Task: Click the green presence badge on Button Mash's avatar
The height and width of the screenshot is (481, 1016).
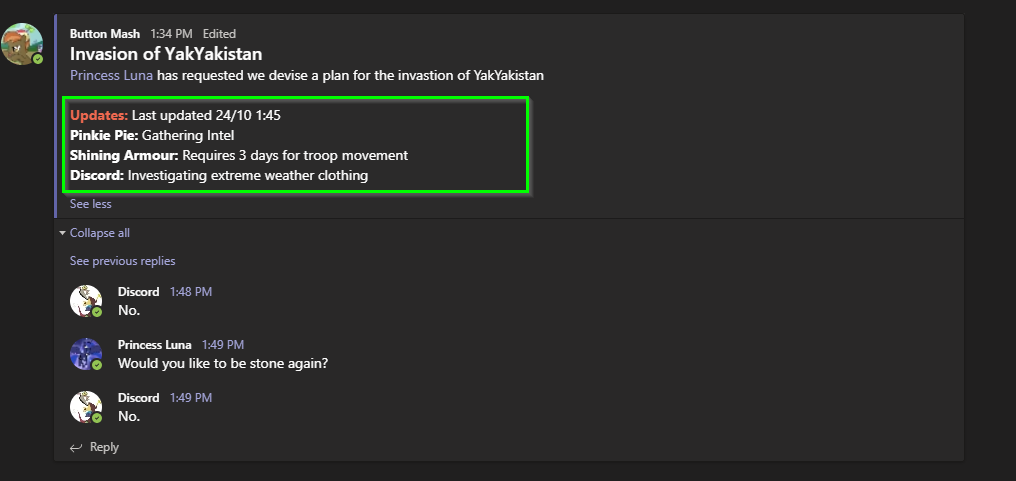Action: click(x=38, y=59)
